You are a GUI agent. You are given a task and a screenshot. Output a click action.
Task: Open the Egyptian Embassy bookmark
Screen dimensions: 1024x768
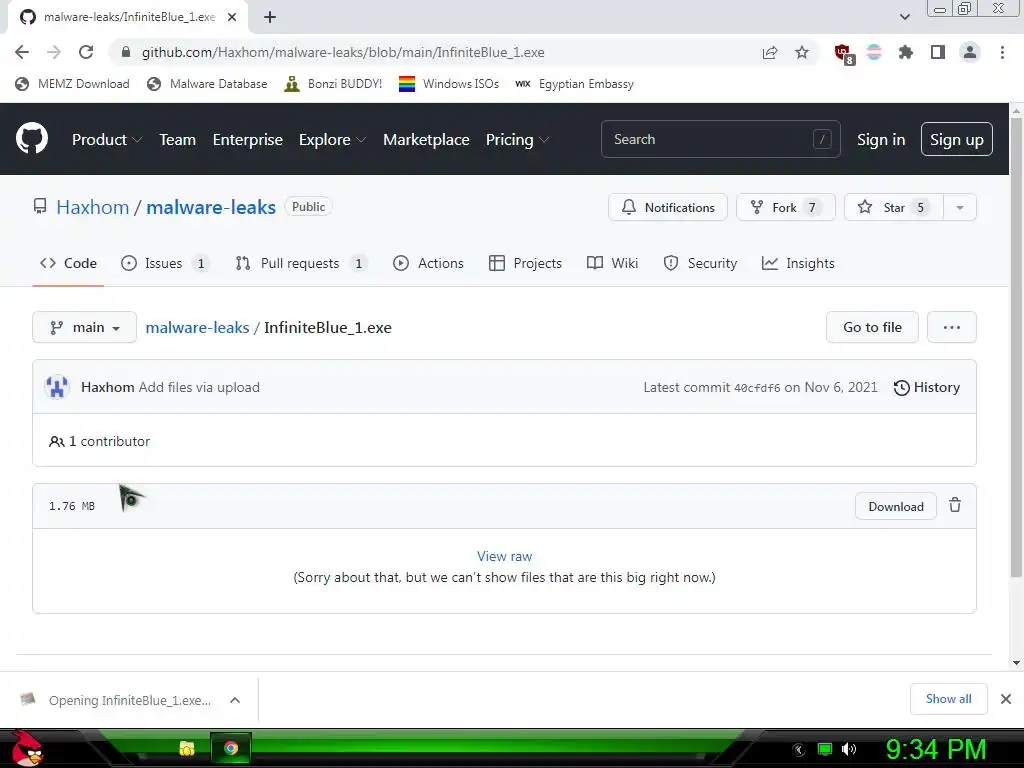pos(575,84)
